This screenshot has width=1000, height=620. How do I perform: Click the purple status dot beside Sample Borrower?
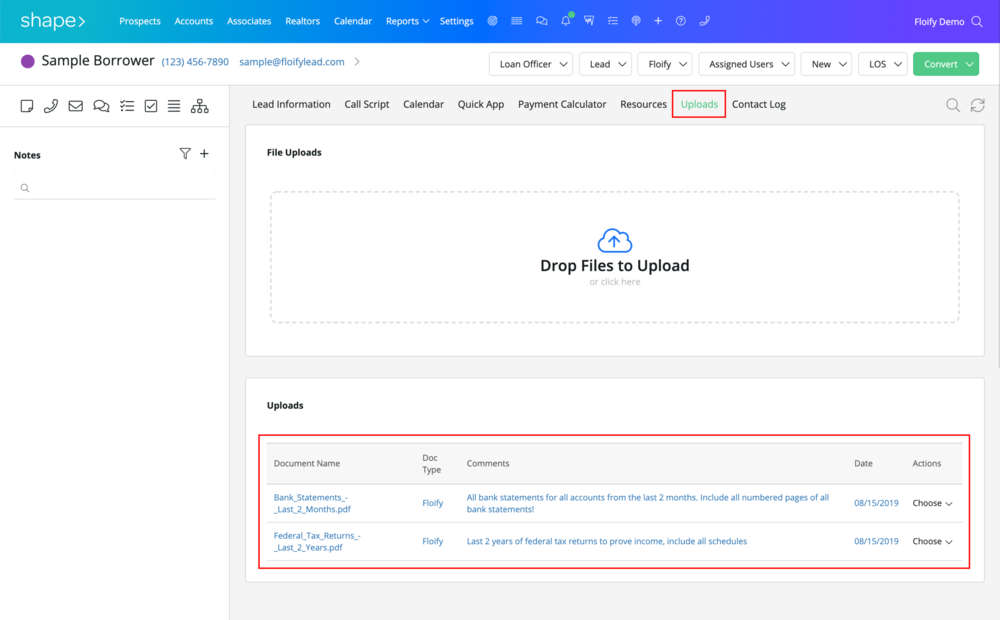[x=27, y=61]
